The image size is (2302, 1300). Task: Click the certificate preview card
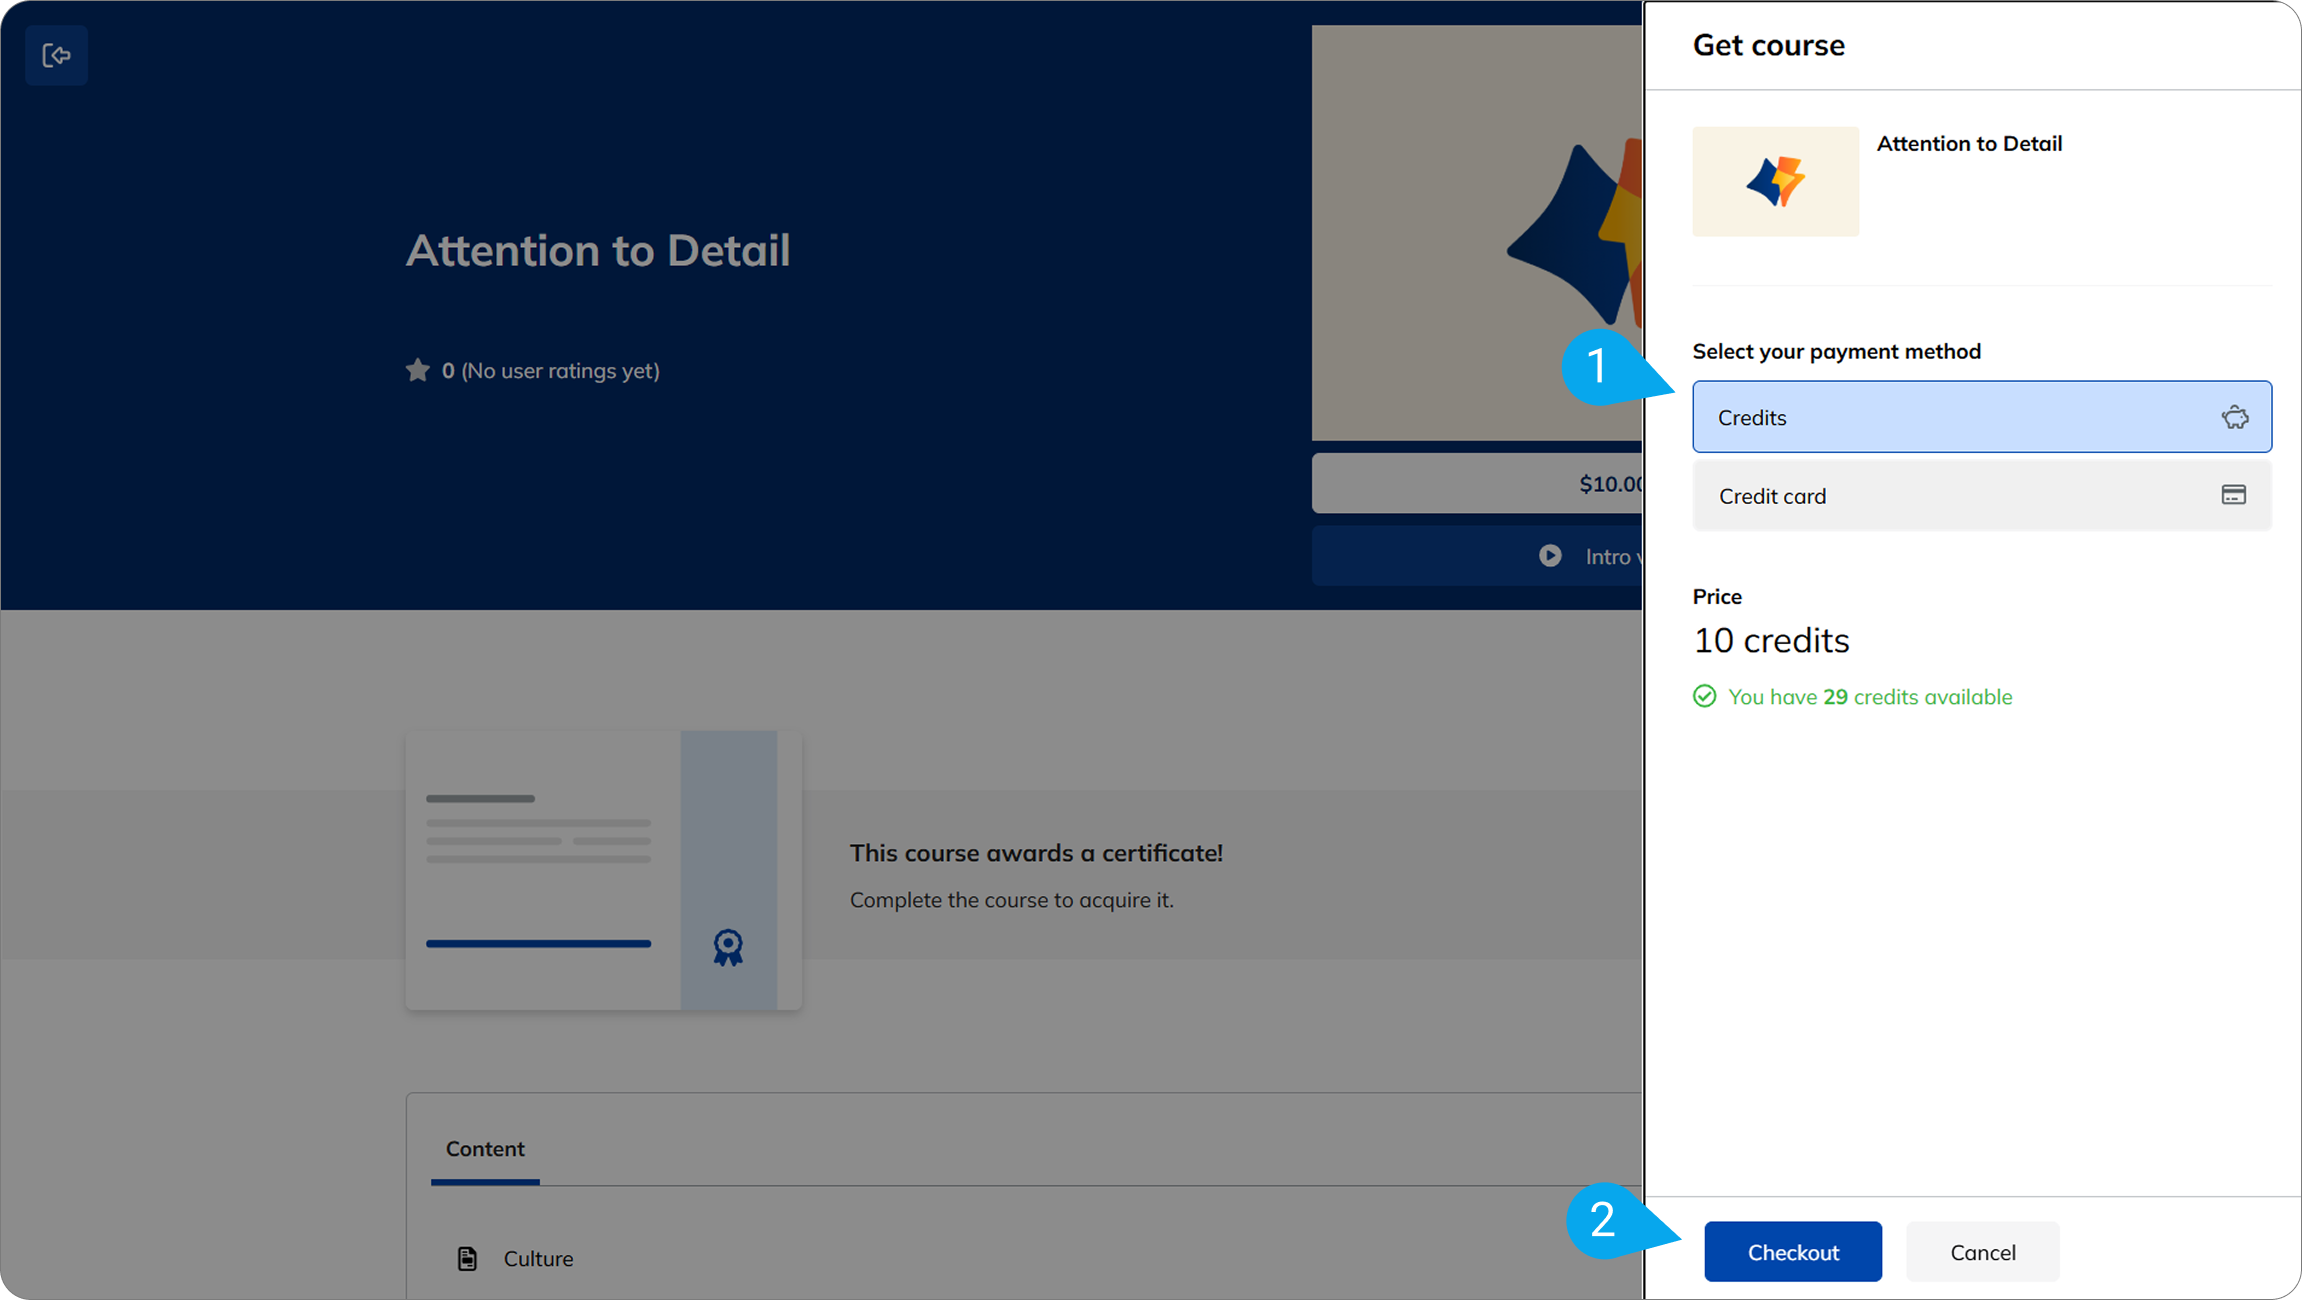(603, 870)
